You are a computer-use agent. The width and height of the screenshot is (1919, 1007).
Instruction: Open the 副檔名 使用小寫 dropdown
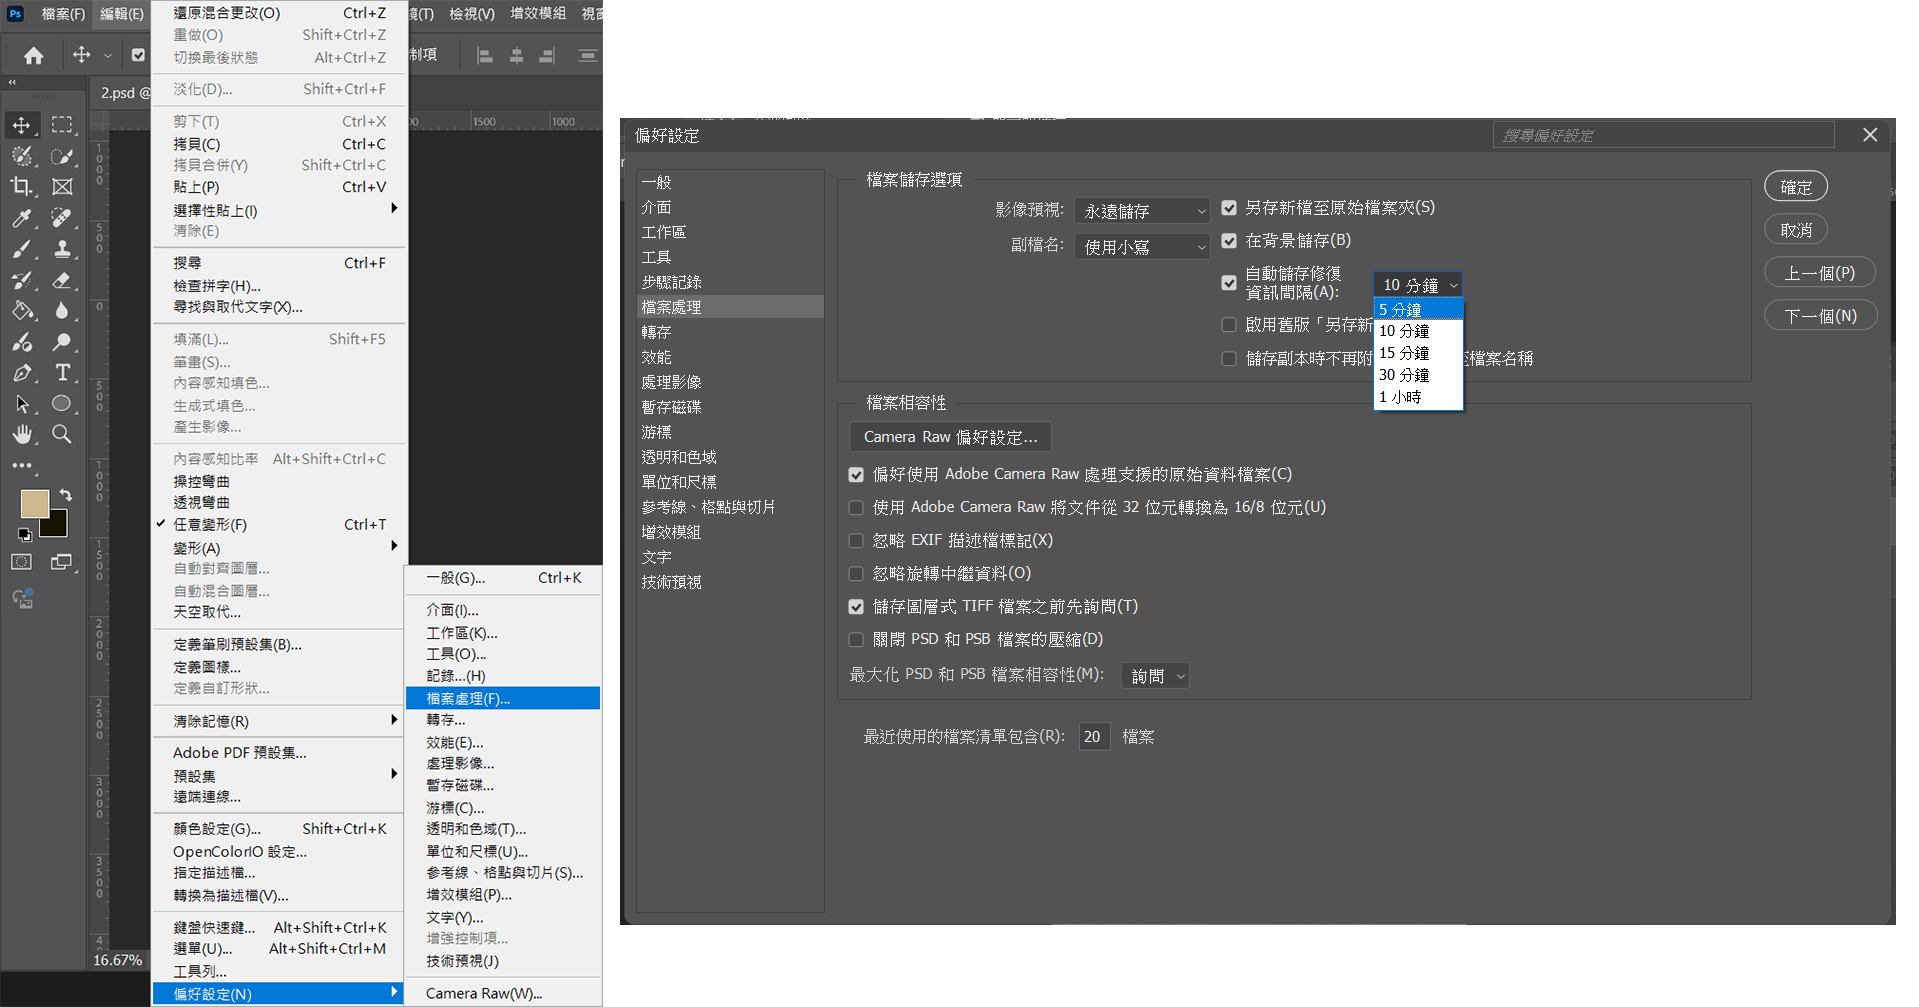click(x=1143, y=246)
